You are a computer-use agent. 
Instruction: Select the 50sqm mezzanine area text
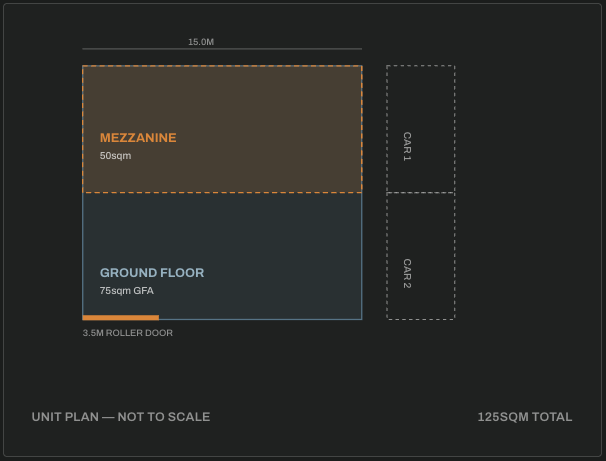click(115, 156)
